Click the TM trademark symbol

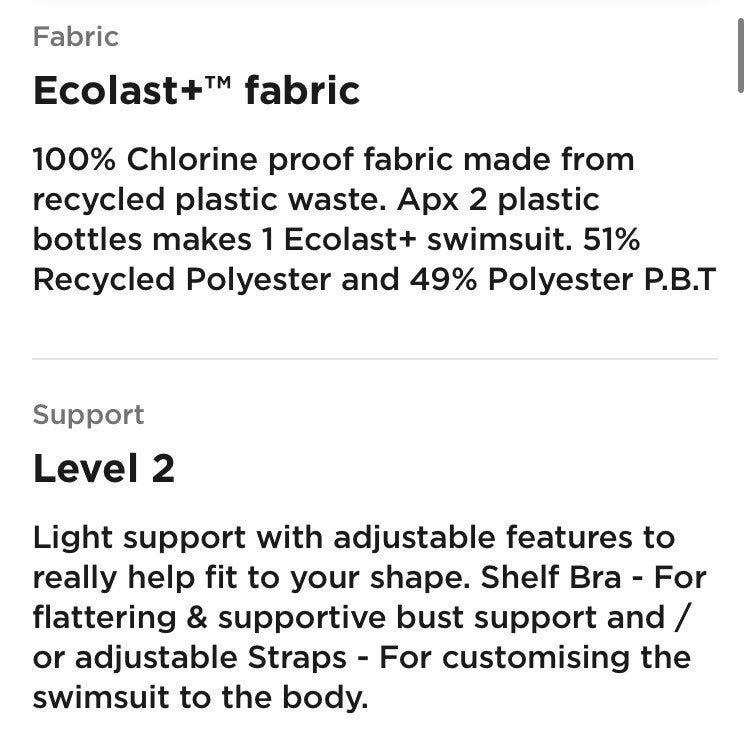pyautogui.click(x=219, y=83)
